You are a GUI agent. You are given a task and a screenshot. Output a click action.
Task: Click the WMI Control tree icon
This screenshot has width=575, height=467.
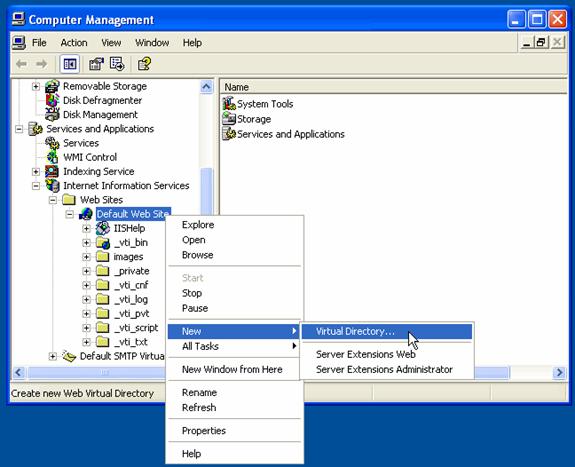coord(52,157)
